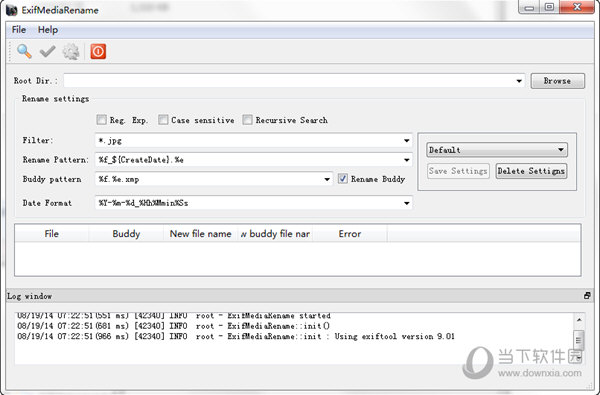
Task: Close the ExifMediaRename window
Action: pos(577,8)
